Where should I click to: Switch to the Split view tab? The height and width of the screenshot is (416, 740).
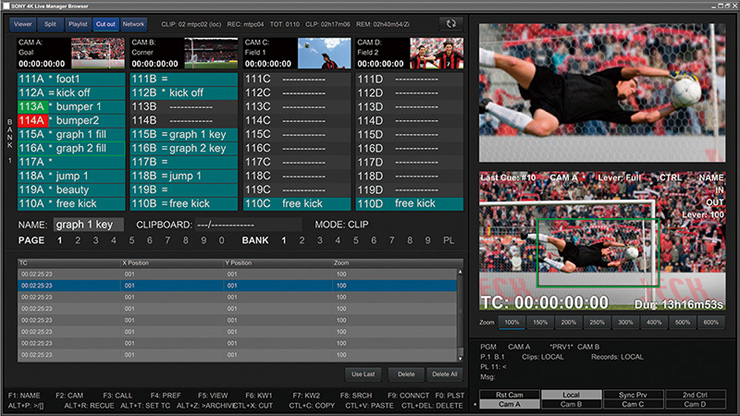(x=51, y=22)
